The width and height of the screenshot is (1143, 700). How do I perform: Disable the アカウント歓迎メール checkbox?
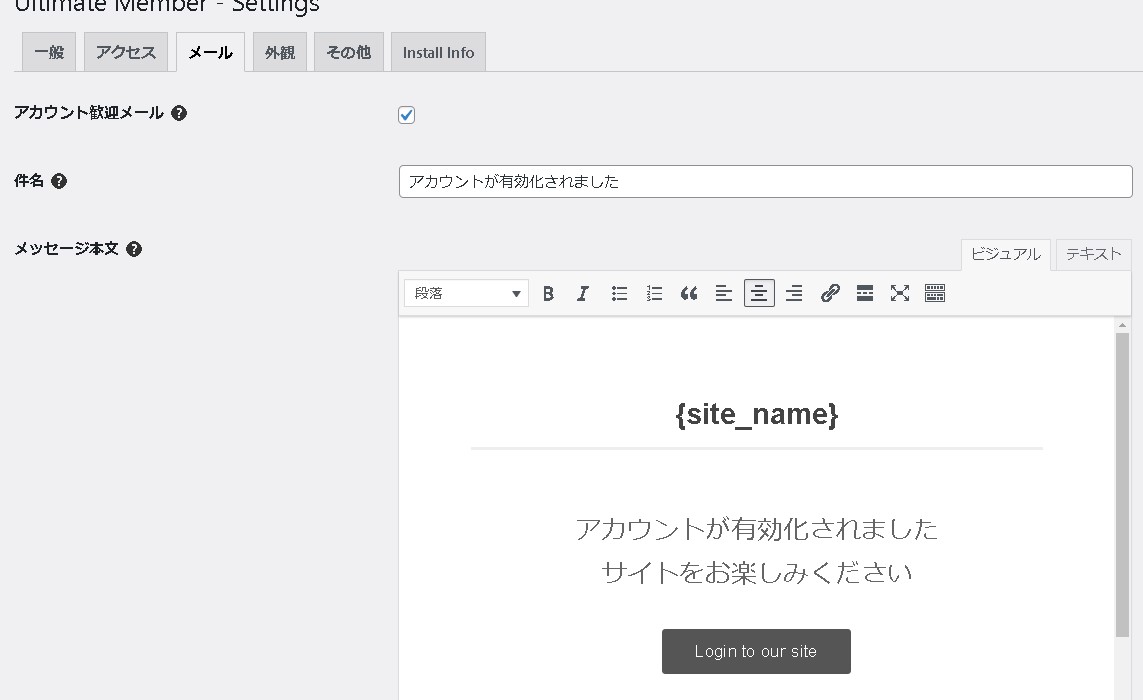click(406, 115)
